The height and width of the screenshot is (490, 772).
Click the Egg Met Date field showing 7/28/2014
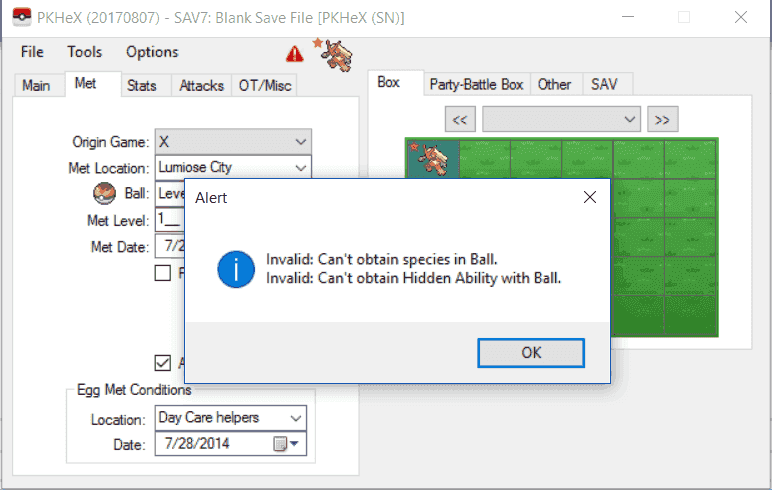(x=230, y=444)
